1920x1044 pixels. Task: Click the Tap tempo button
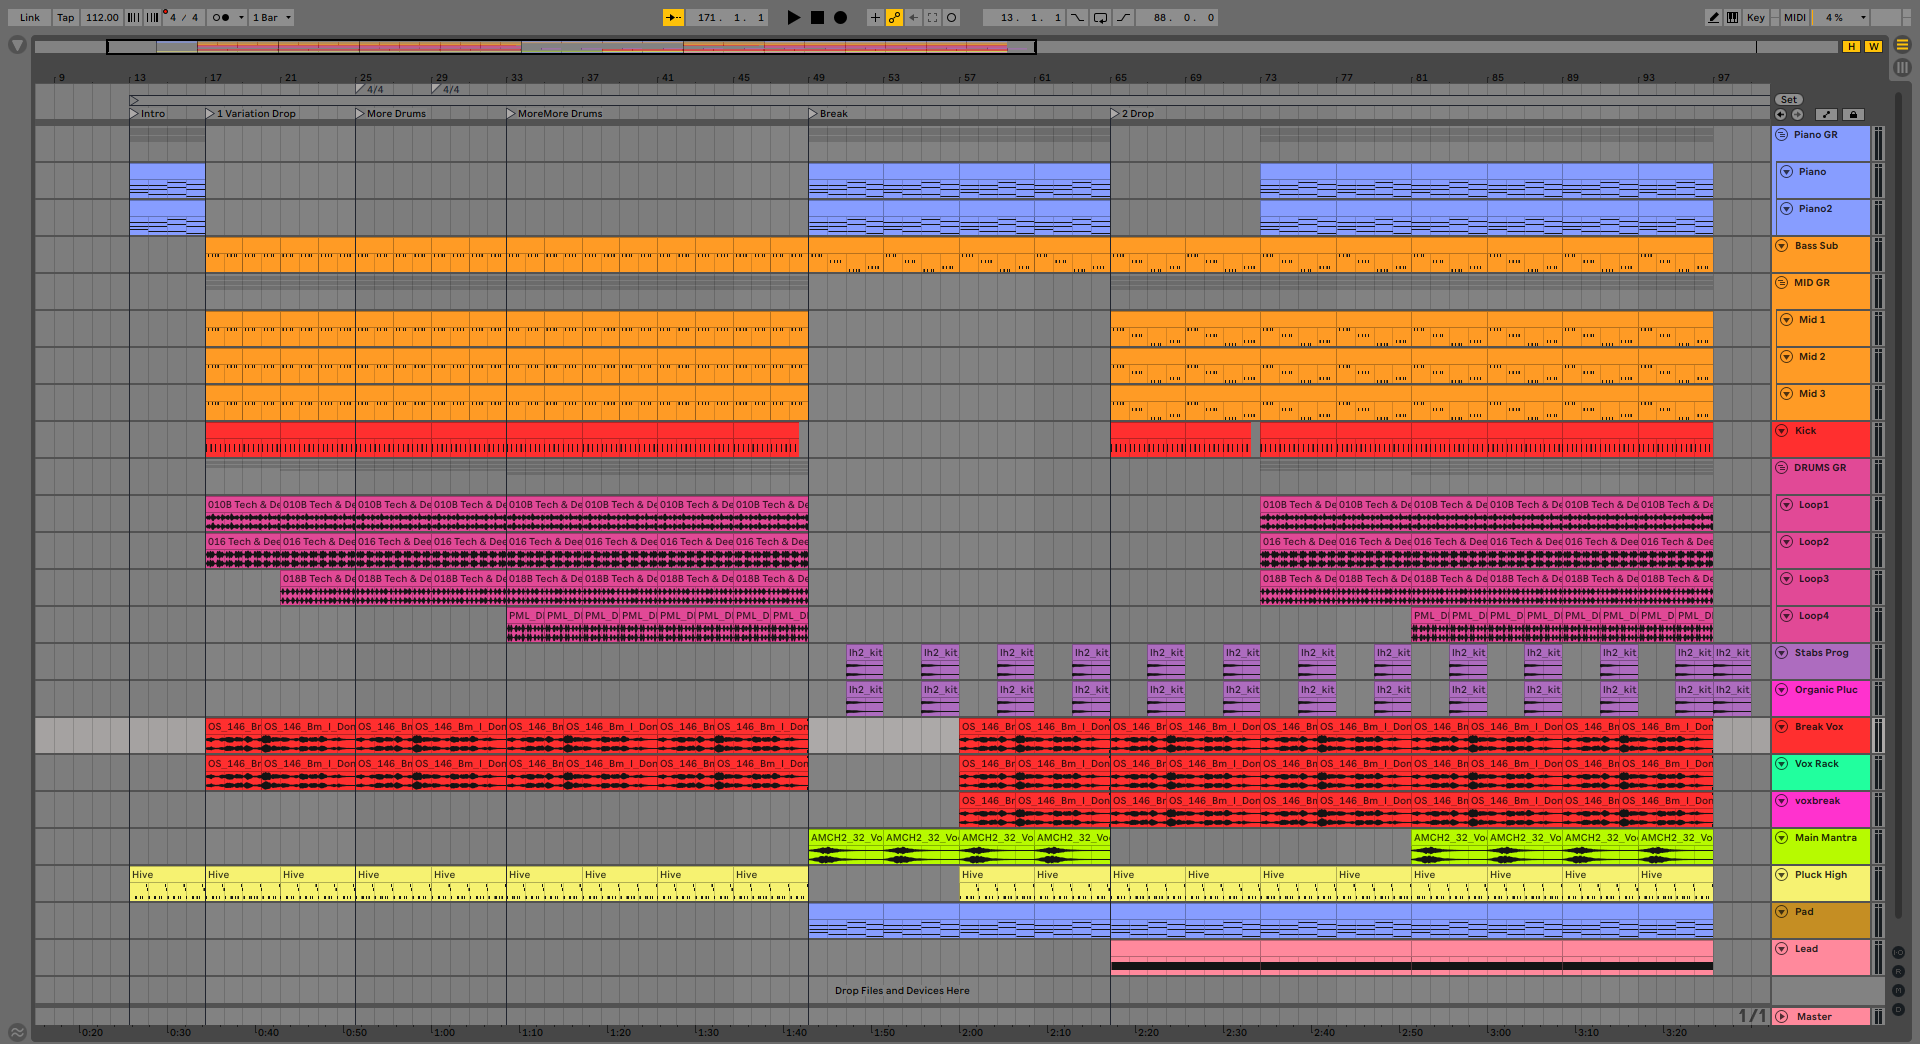coord(65,17)
